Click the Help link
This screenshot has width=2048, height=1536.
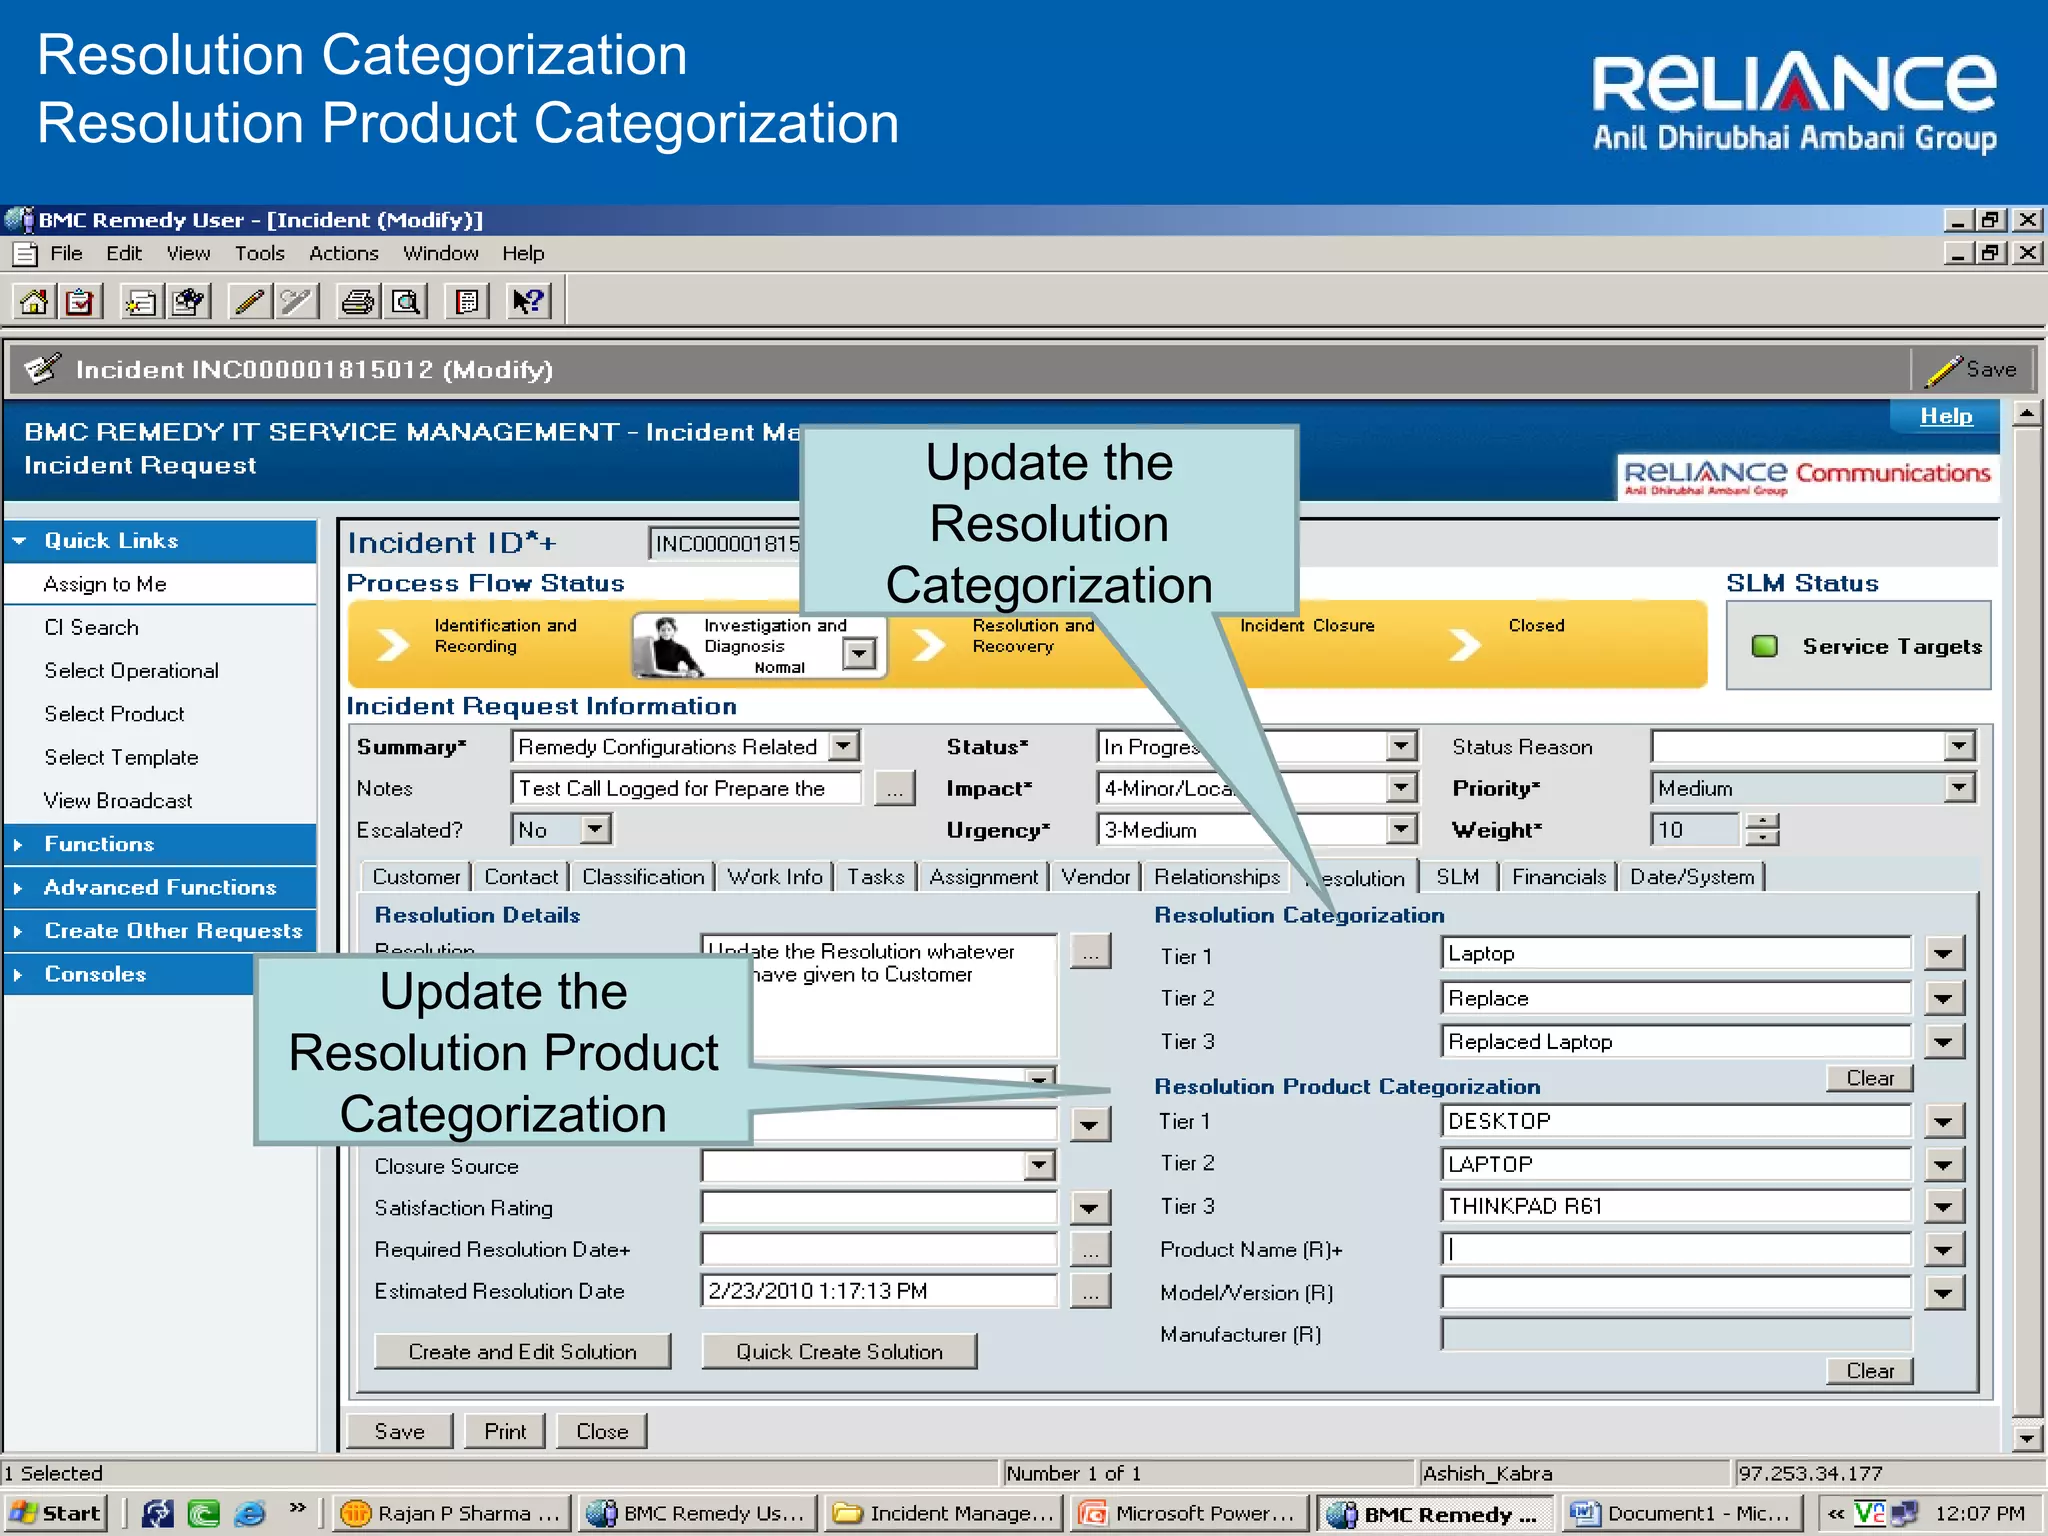[1946, 416]
